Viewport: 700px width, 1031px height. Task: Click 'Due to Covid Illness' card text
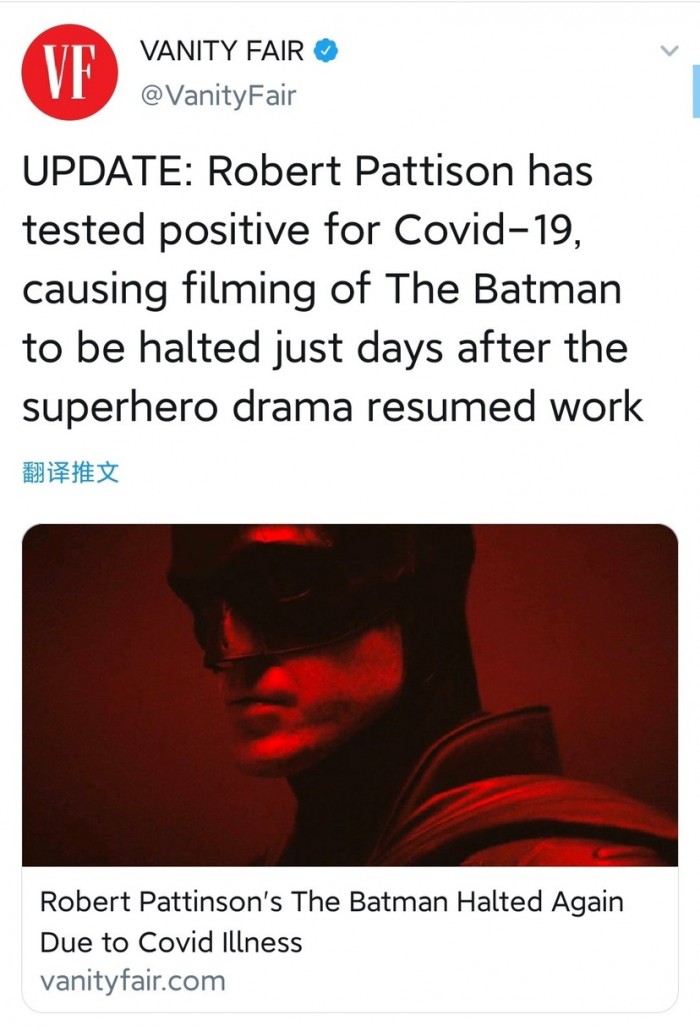point(170,942)
